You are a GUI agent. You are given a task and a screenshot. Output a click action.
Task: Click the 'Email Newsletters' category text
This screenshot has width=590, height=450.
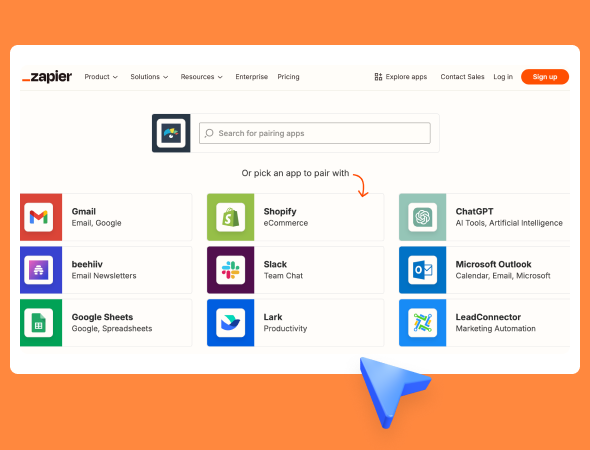104,276
